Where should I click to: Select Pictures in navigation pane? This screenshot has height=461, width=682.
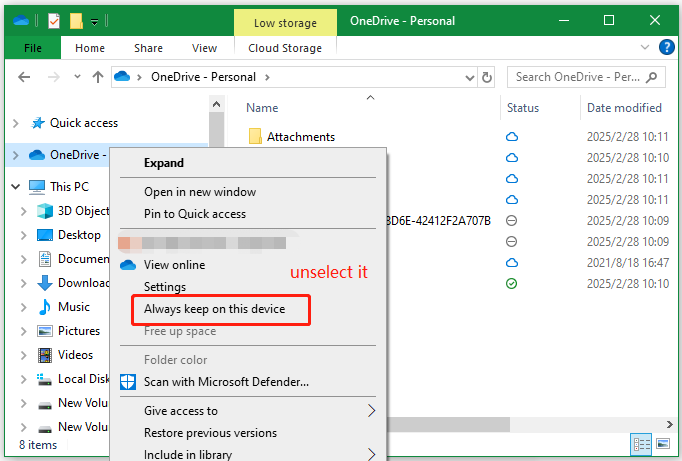pos(79,331)
